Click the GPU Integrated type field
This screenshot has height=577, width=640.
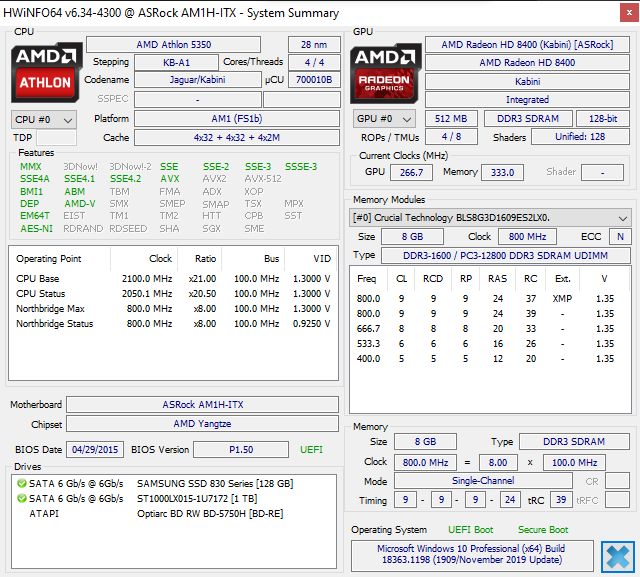click(x=527, y=100)
